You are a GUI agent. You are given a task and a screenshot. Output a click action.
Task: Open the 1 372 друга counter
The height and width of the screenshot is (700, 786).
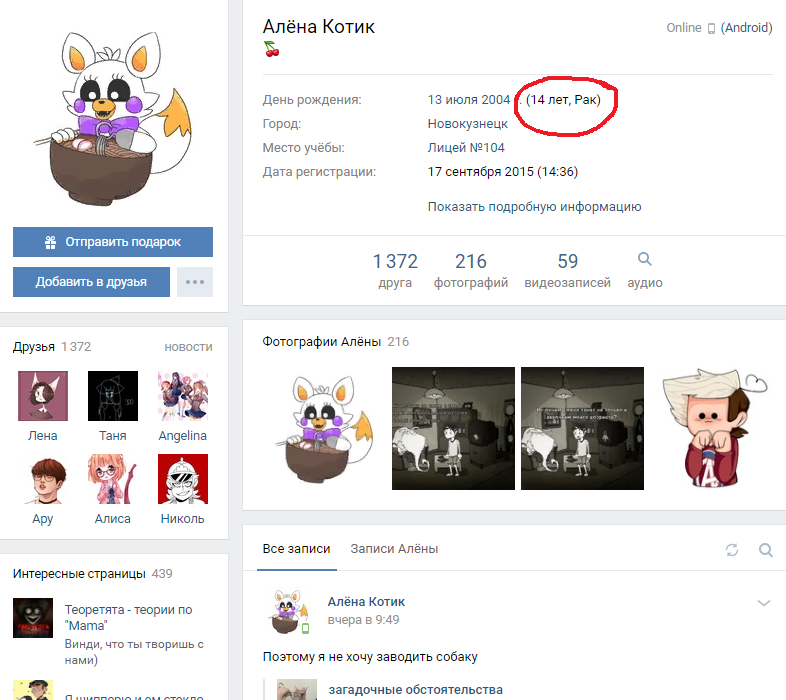pos(395,270)
